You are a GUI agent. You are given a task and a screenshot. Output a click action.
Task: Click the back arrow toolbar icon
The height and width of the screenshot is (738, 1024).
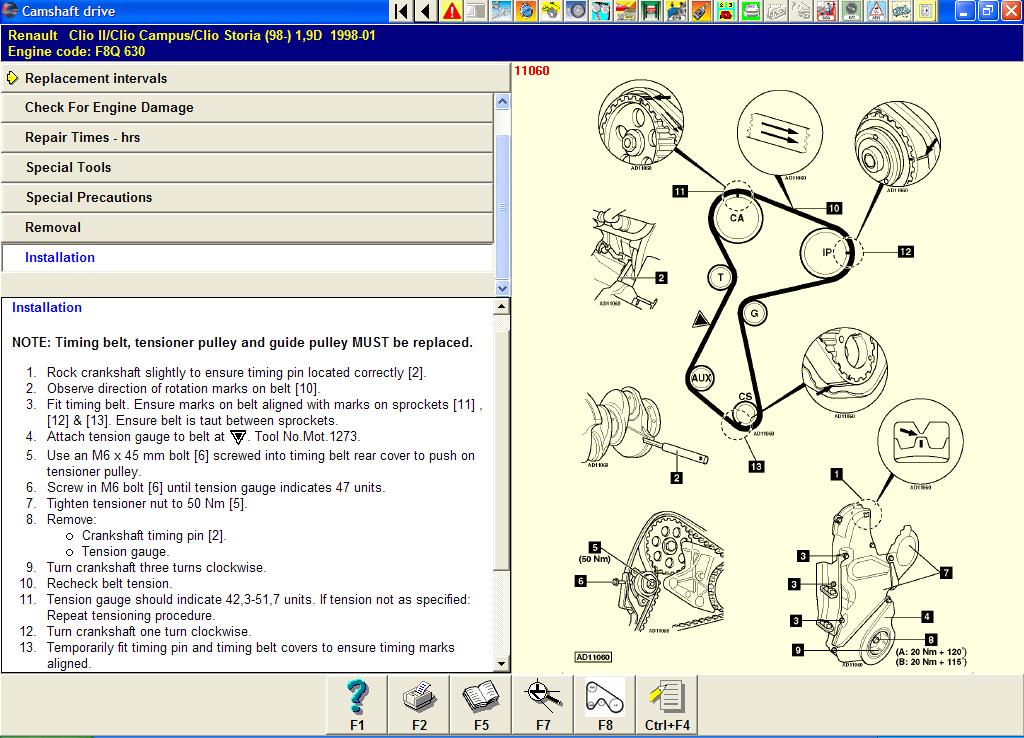coord(426,11)
